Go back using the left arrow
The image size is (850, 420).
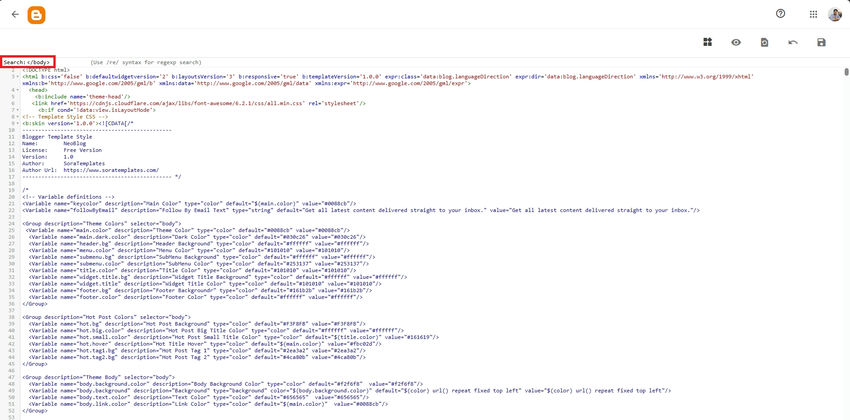coord(15,14)
